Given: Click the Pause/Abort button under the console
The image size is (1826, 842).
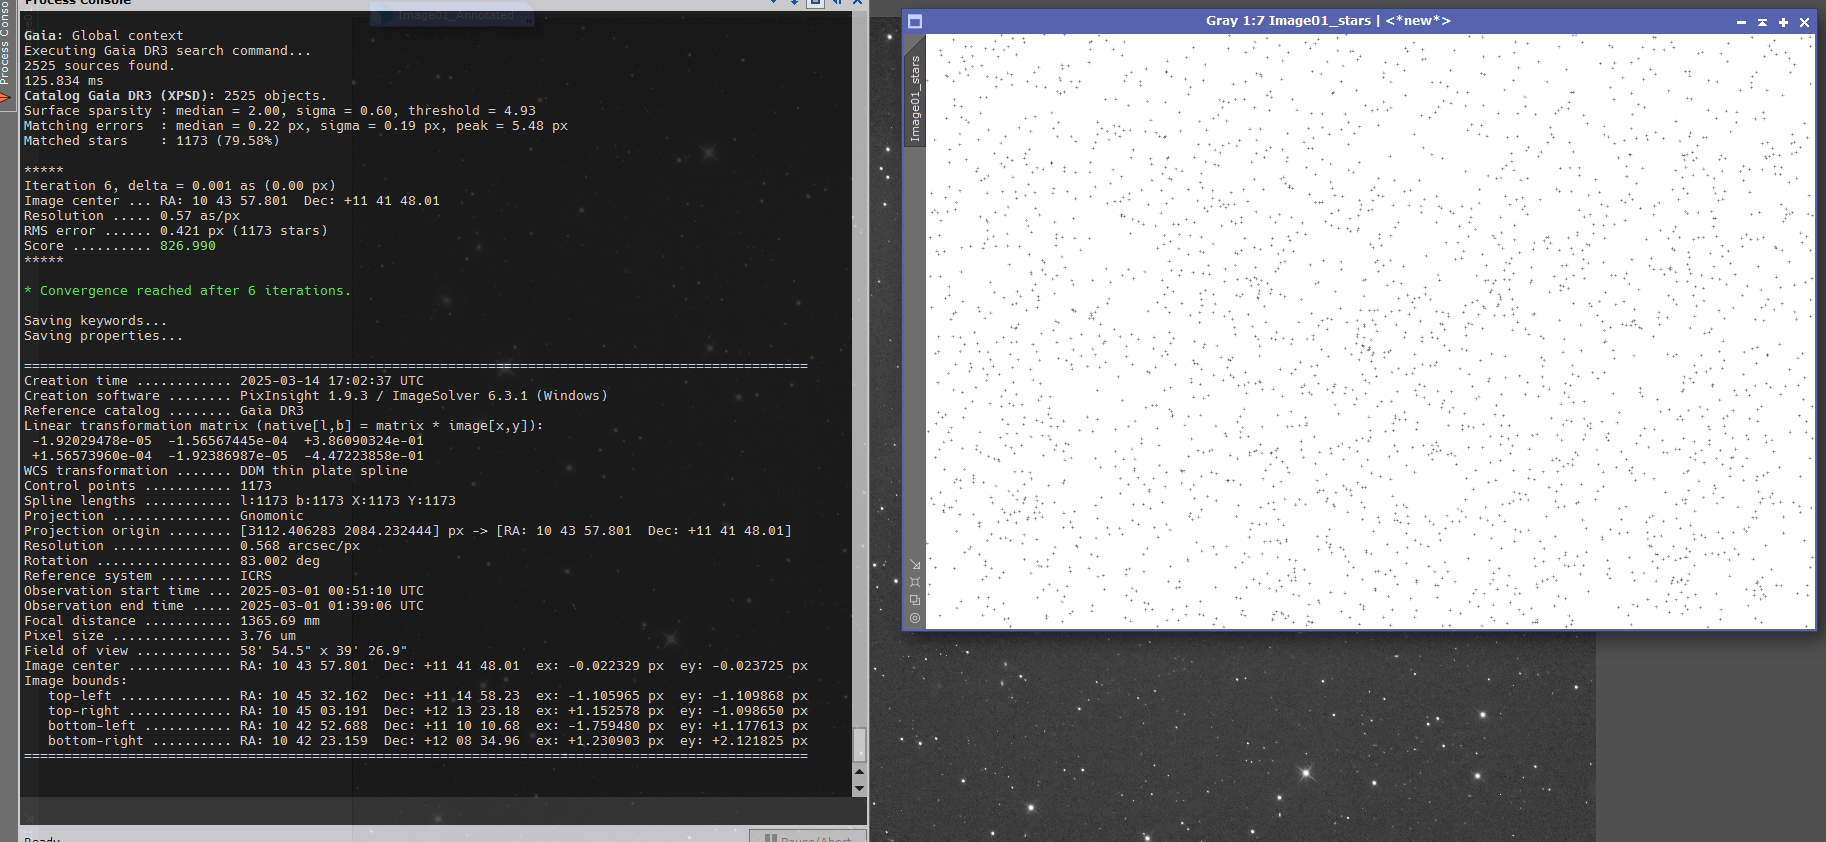Looking at the screenshot, I should pyautogui.click(x=807, y=836).
